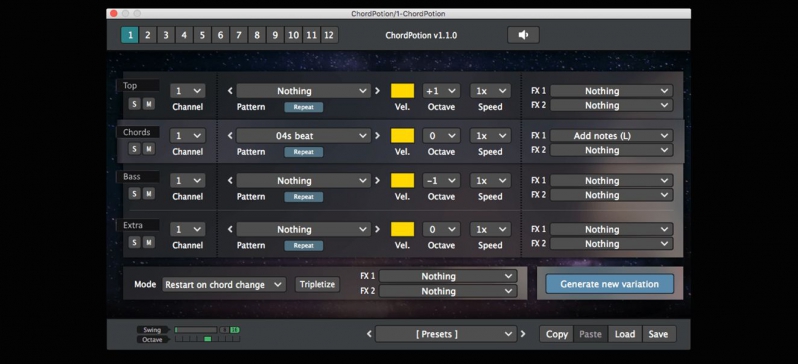
Task: Adjust the Octave segment indicator bar
Action: 207,339
